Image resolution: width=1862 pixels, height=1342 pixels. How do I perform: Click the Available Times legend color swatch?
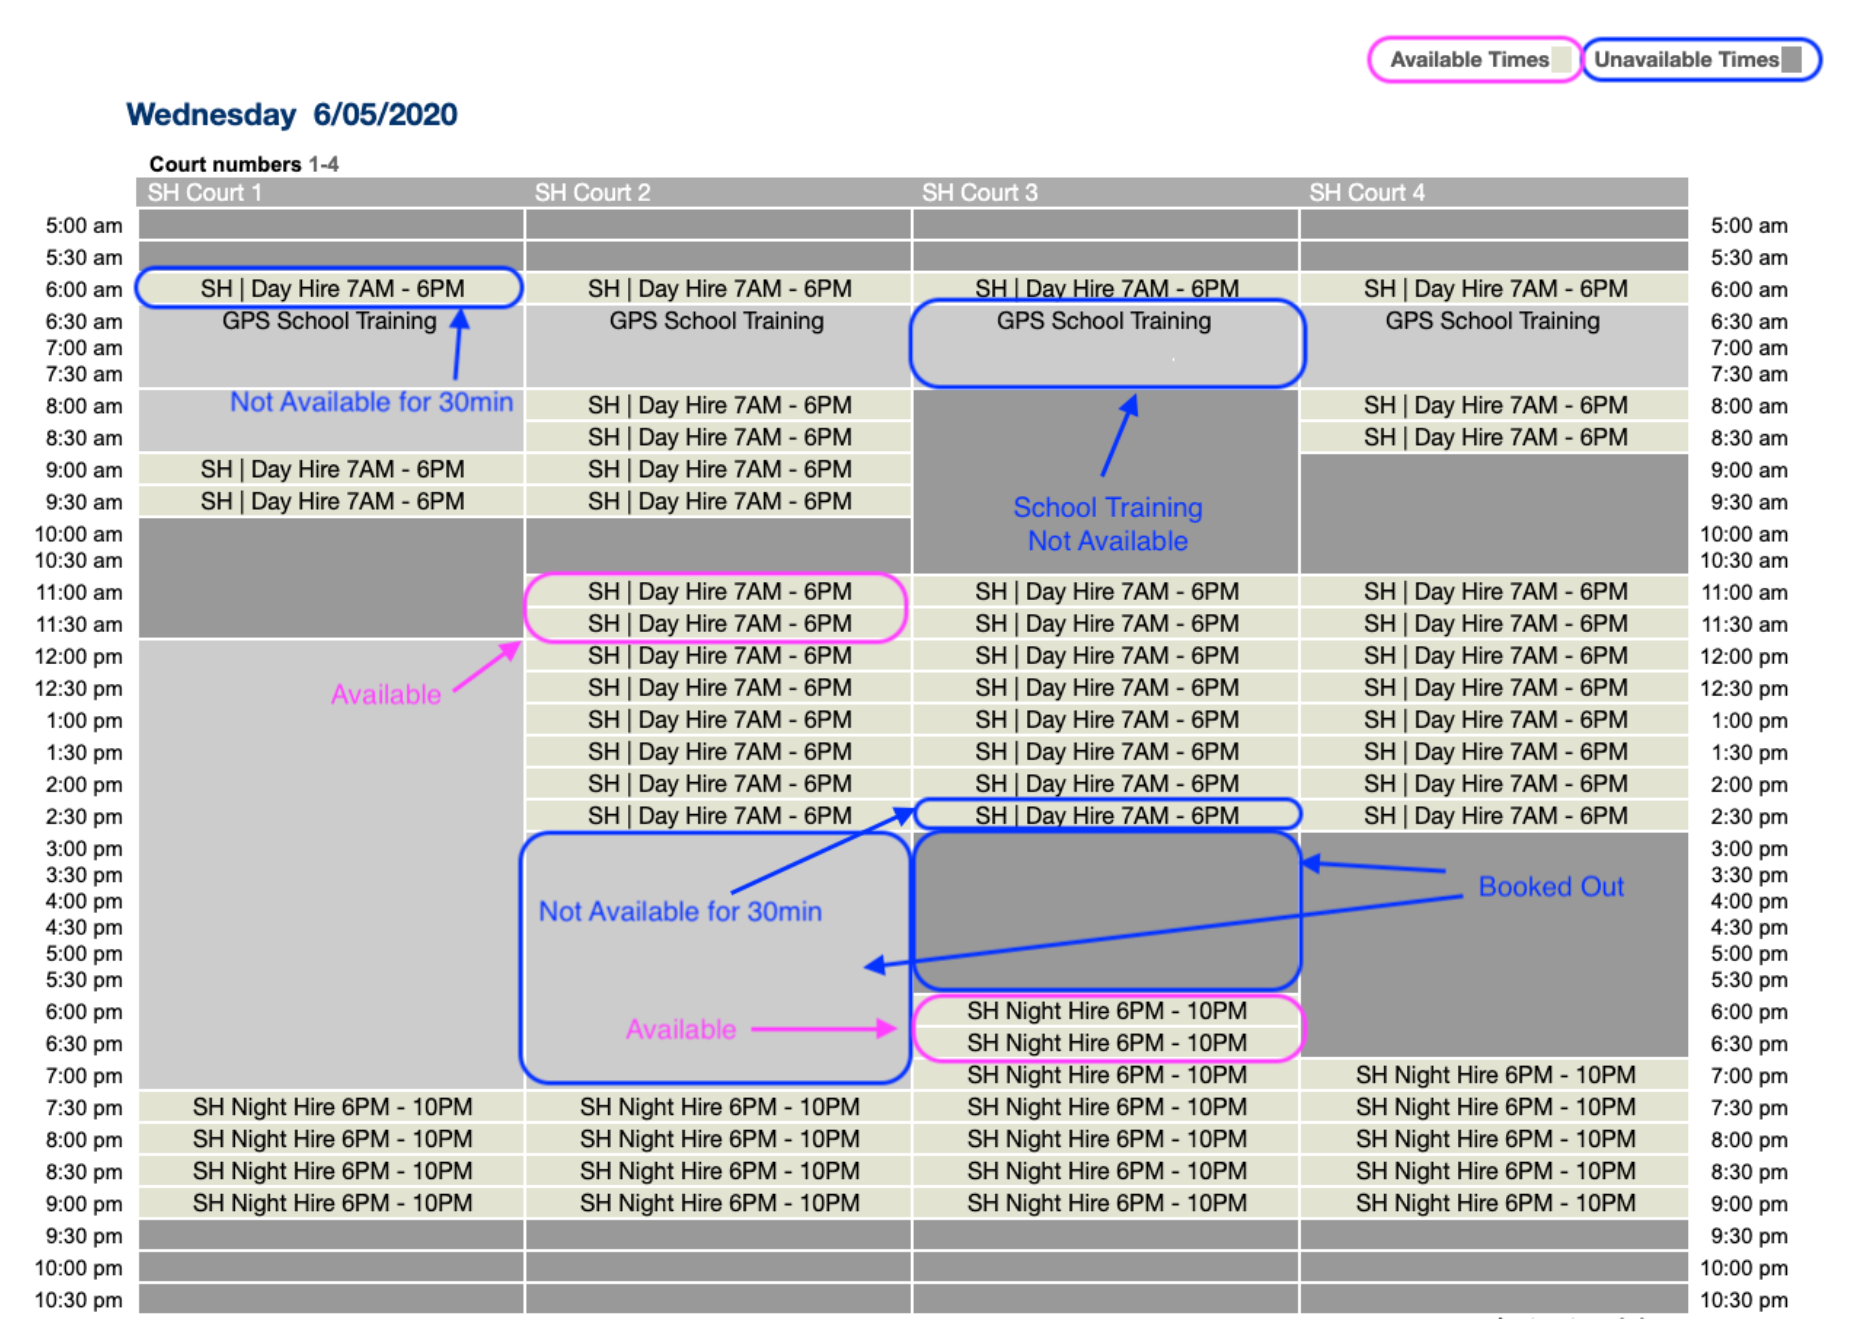click(1561, 59)
